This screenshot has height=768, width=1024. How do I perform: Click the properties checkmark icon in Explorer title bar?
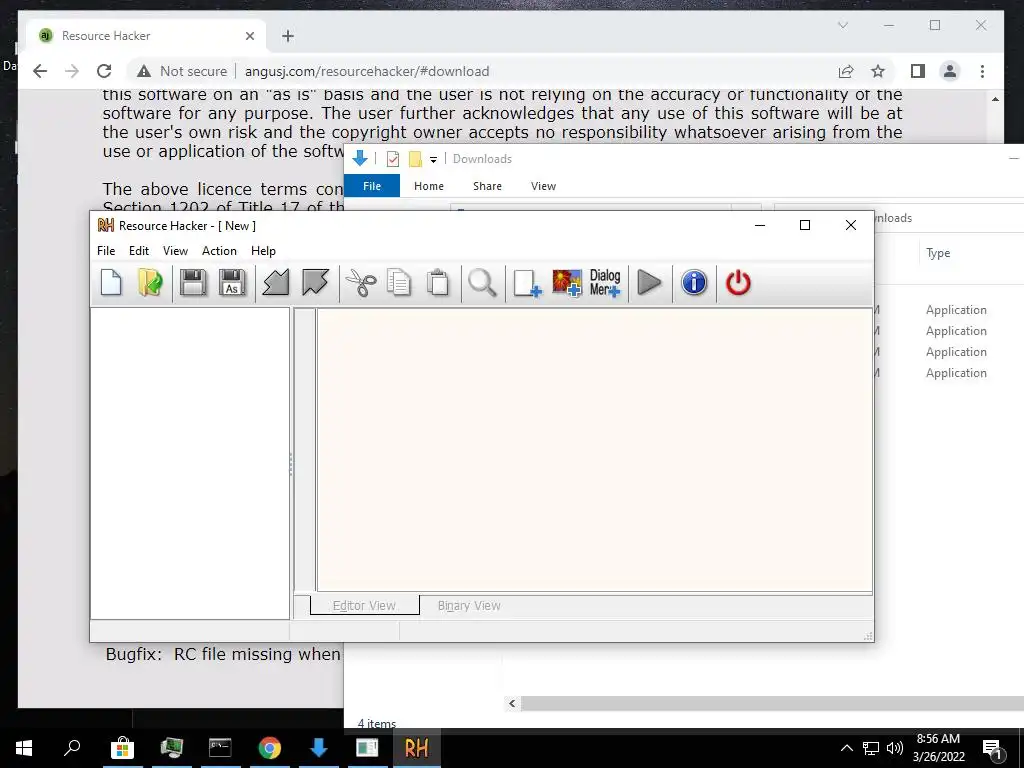tap(392, 159)
